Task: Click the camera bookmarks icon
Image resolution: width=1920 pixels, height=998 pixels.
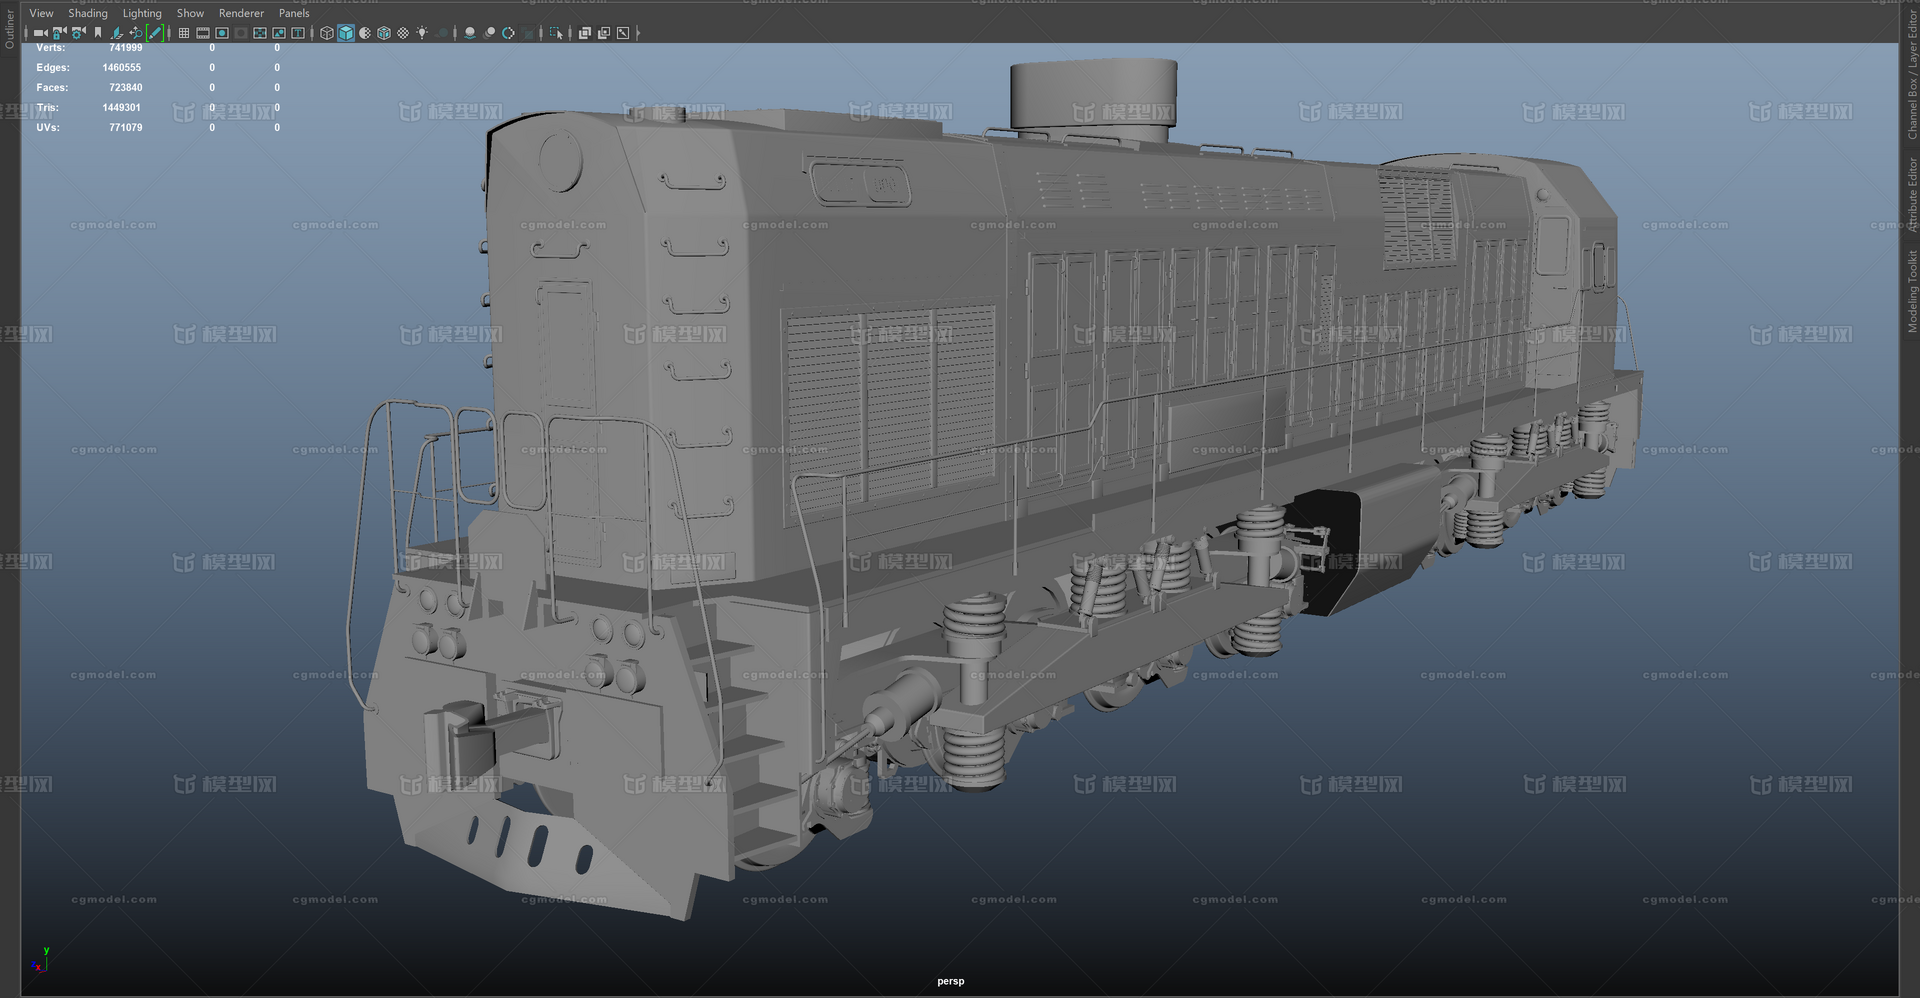Action: 98,33
